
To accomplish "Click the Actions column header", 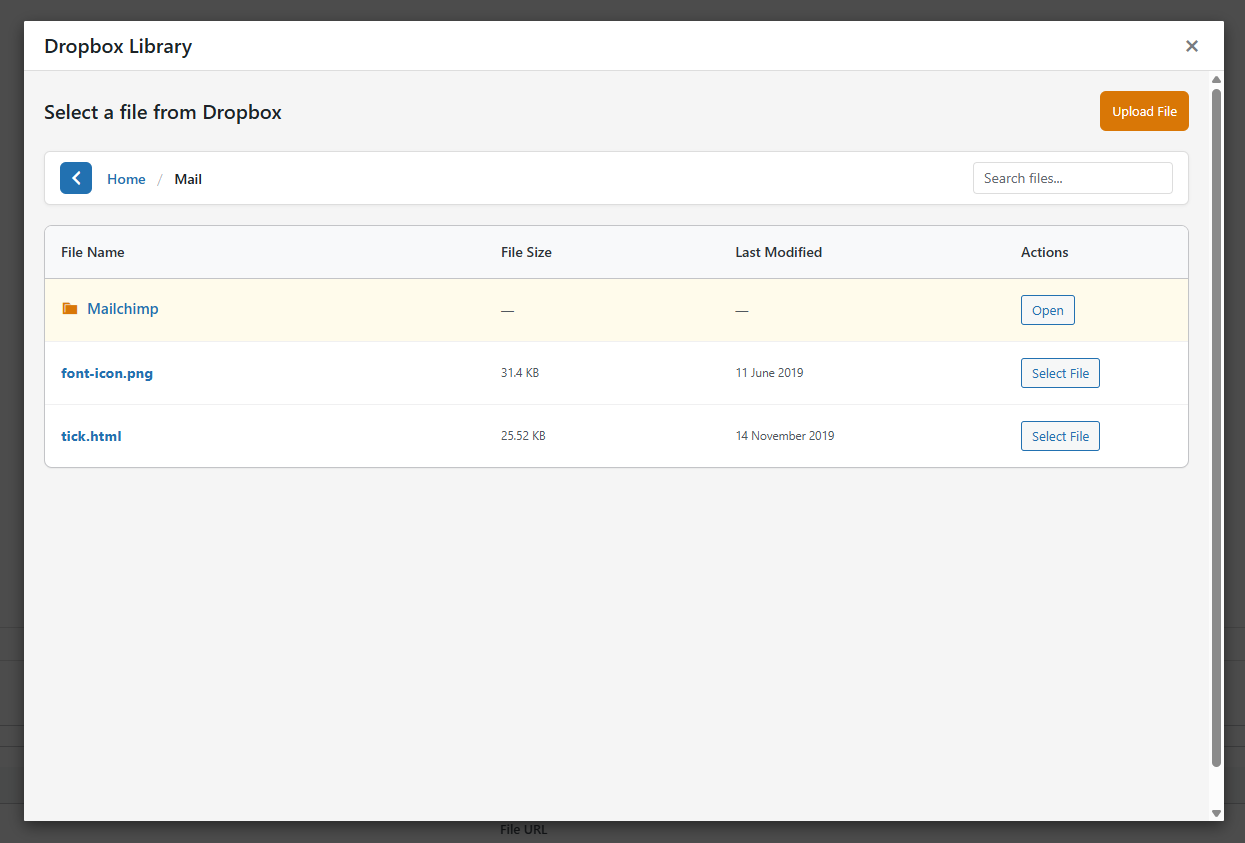I will (x=1044, y=252).
